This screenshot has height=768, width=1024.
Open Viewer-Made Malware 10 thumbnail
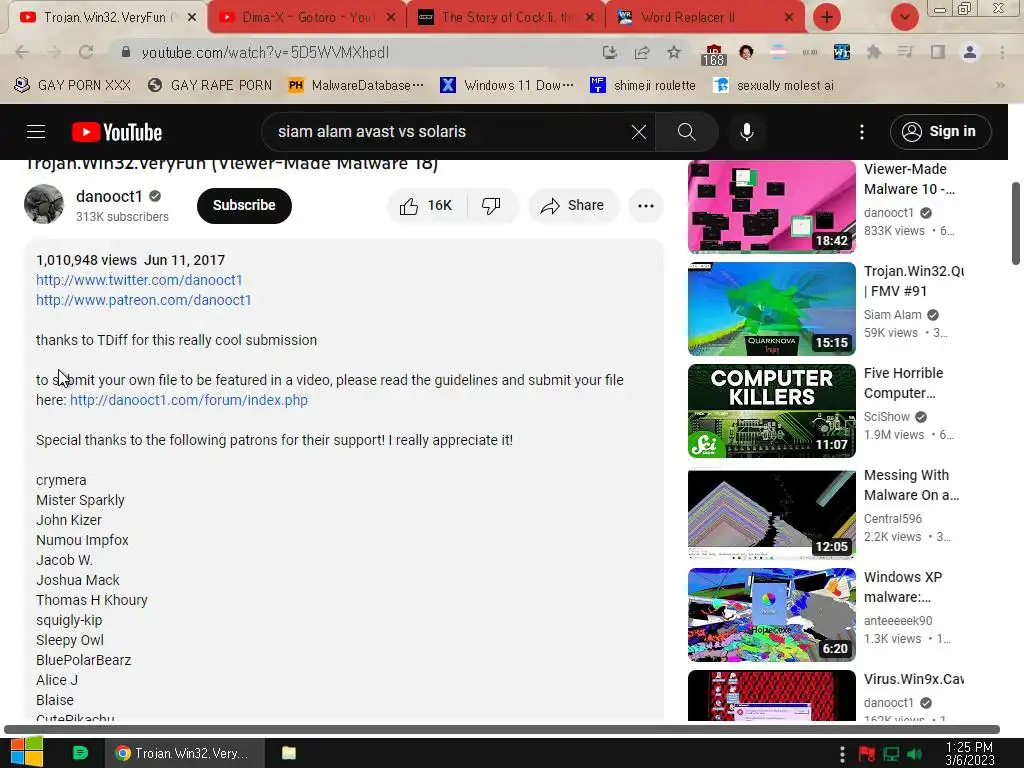point(771,206)
